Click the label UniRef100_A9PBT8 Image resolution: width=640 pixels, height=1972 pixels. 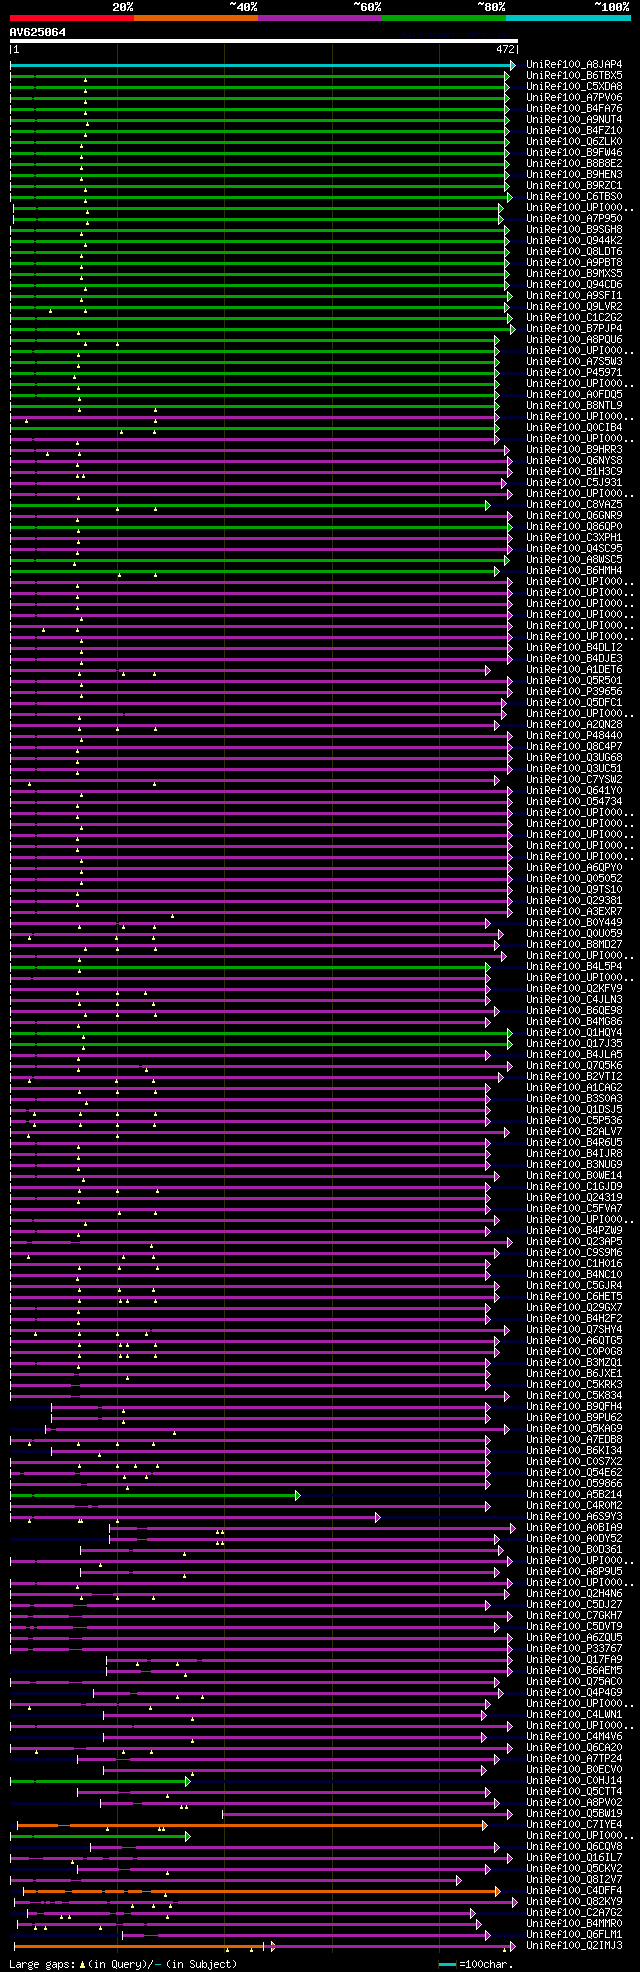(574, 263)
